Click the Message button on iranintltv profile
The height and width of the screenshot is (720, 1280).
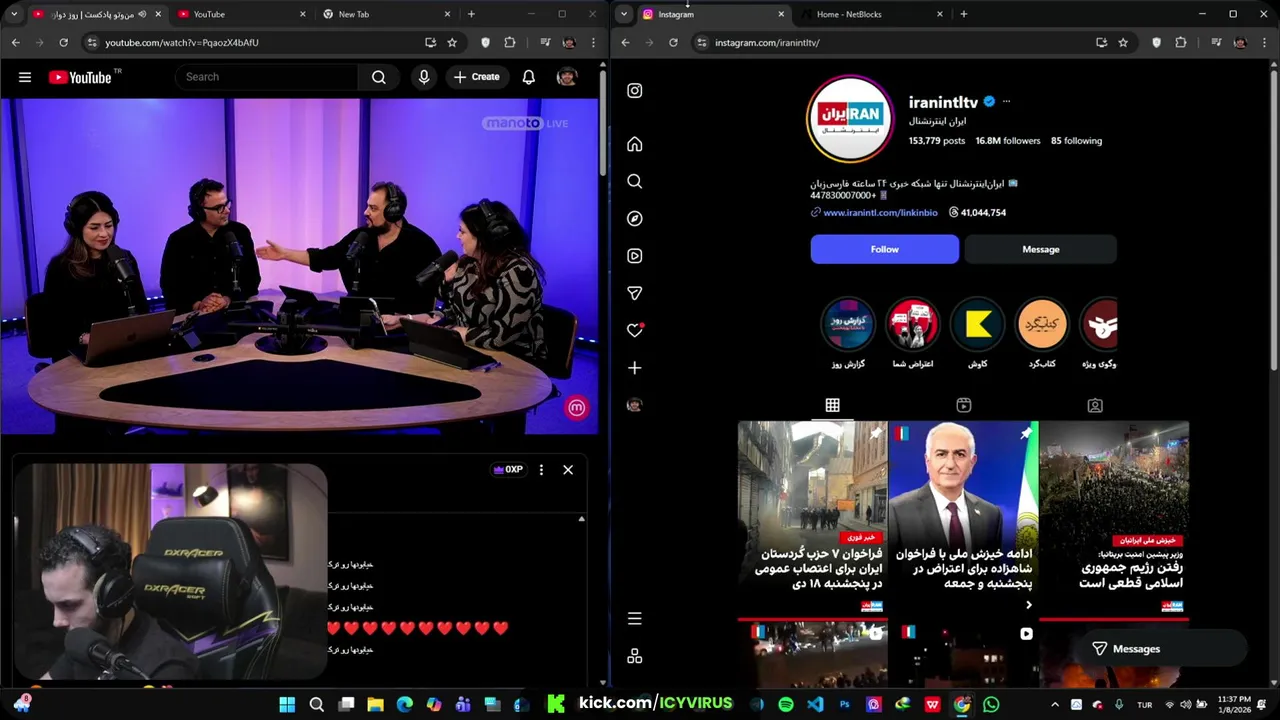pyautogui.click(x=1041, y=250)
